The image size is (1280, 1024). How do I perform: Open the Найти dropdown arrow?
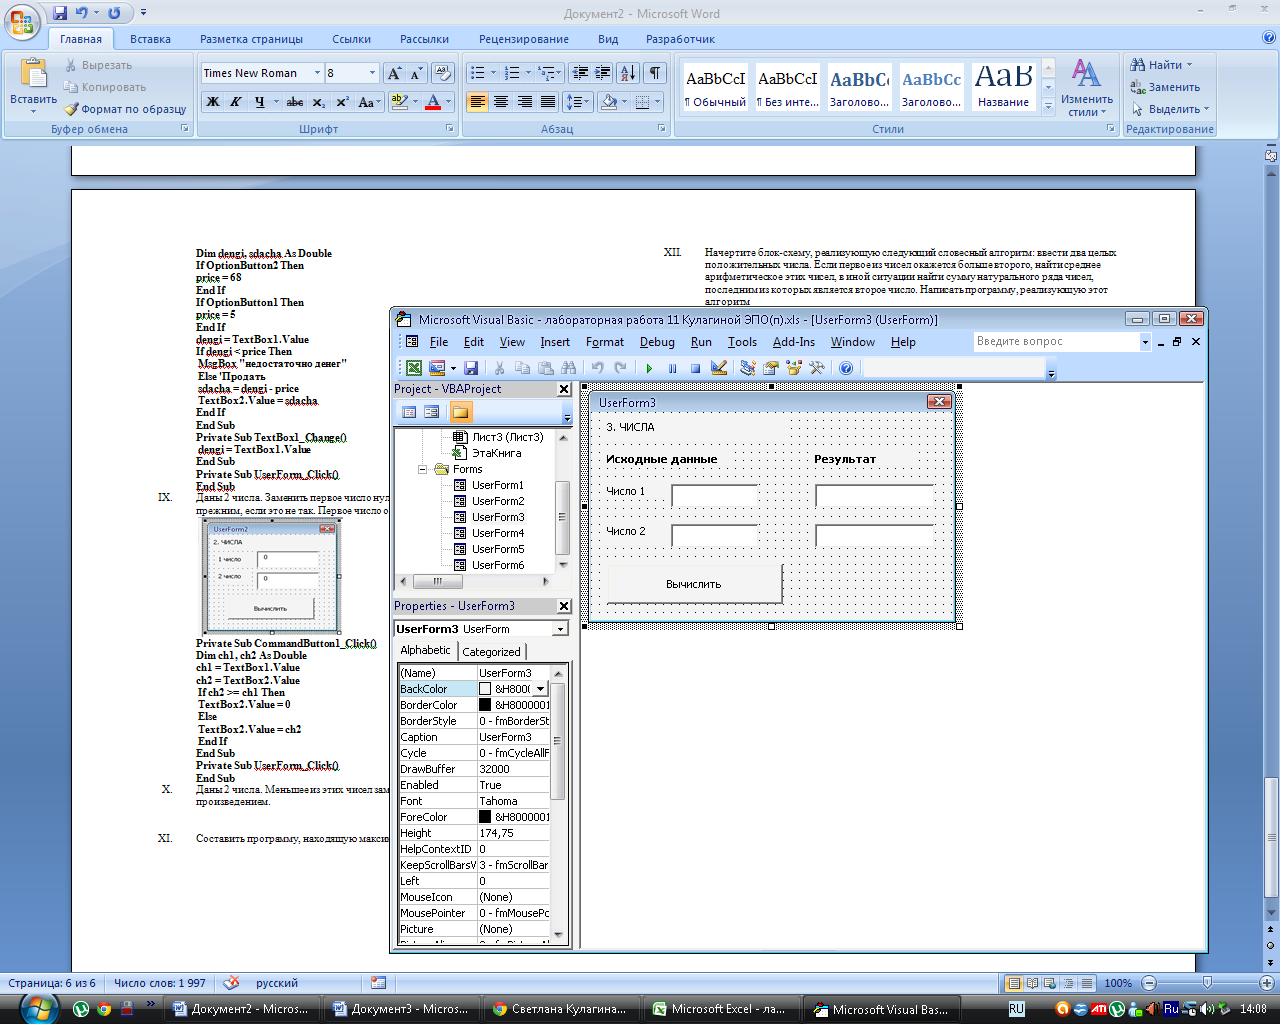pos(1189,65)
